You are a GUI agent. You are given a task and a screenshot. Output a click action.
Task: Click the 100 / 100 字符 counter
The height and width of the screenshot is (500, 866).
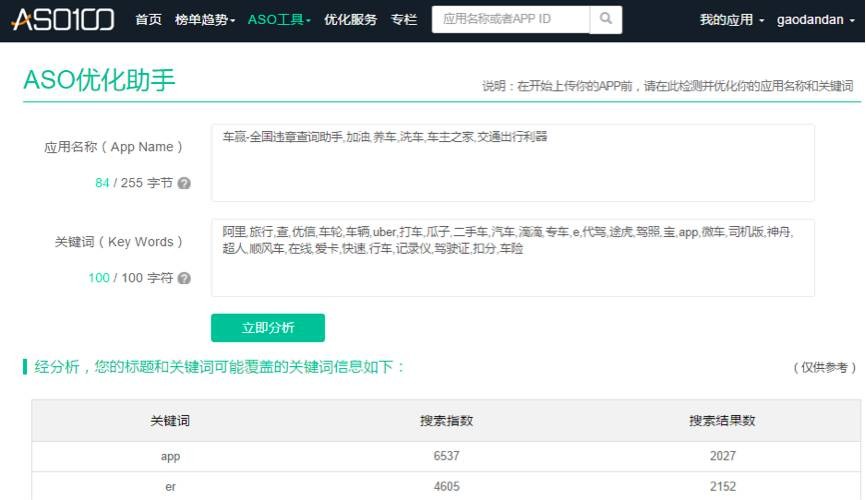coord(130,278)
